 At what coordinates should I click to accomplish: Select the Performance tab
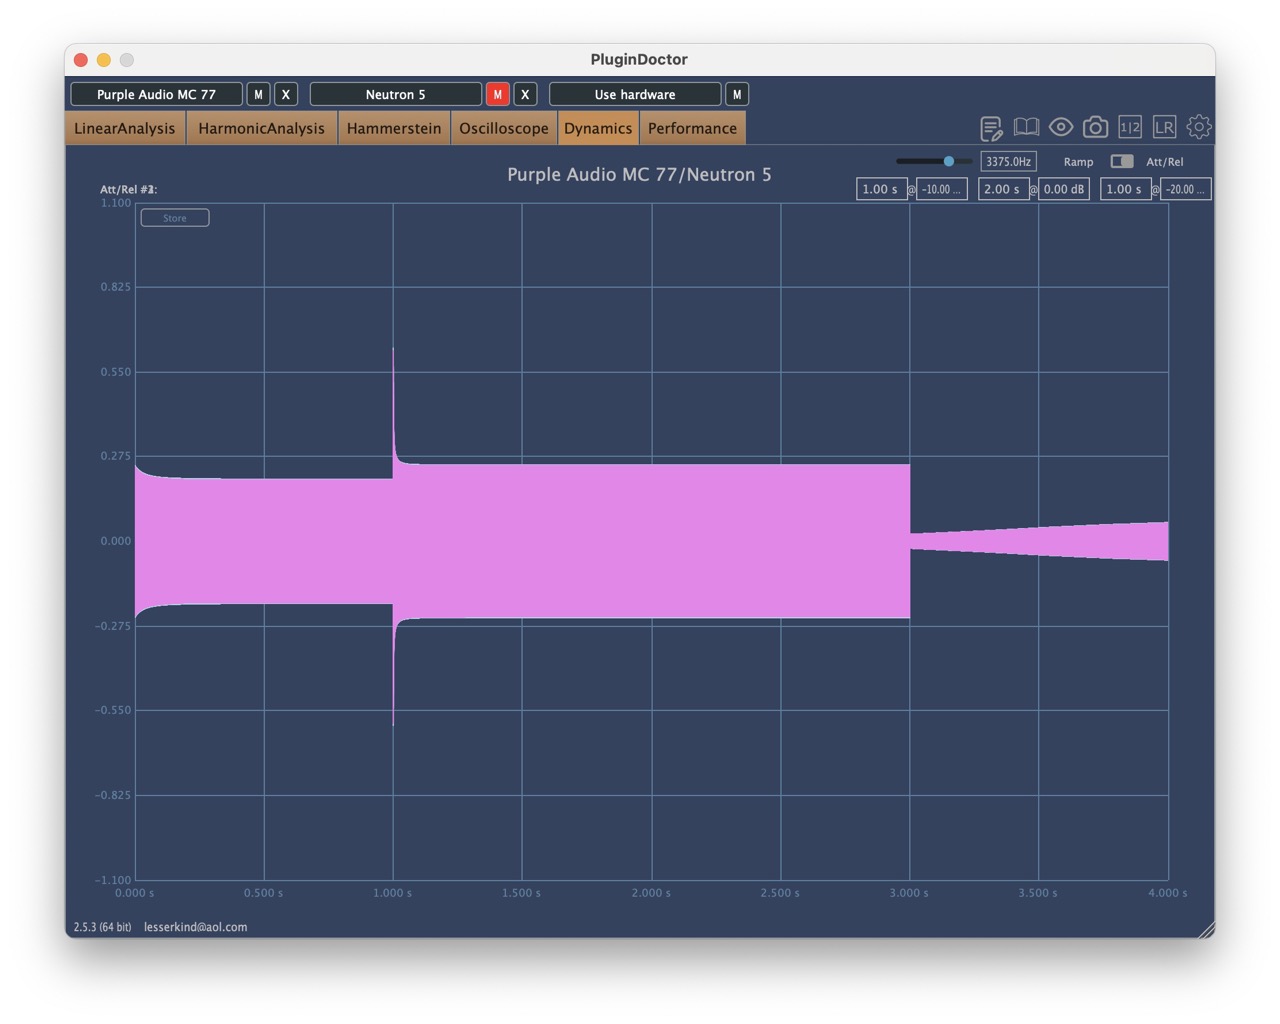(692, 128)
